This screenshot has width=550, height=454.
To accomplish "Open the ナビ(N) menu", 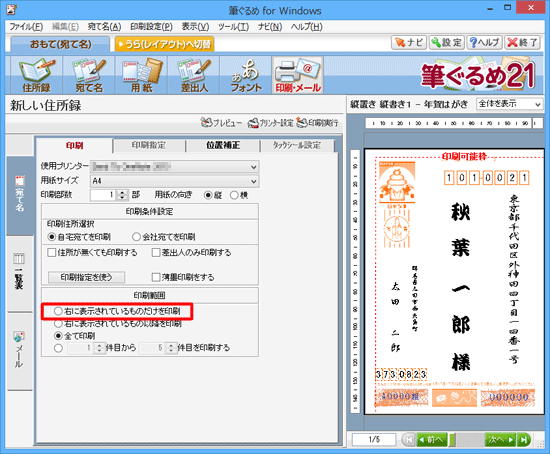I will coord(270,27).
